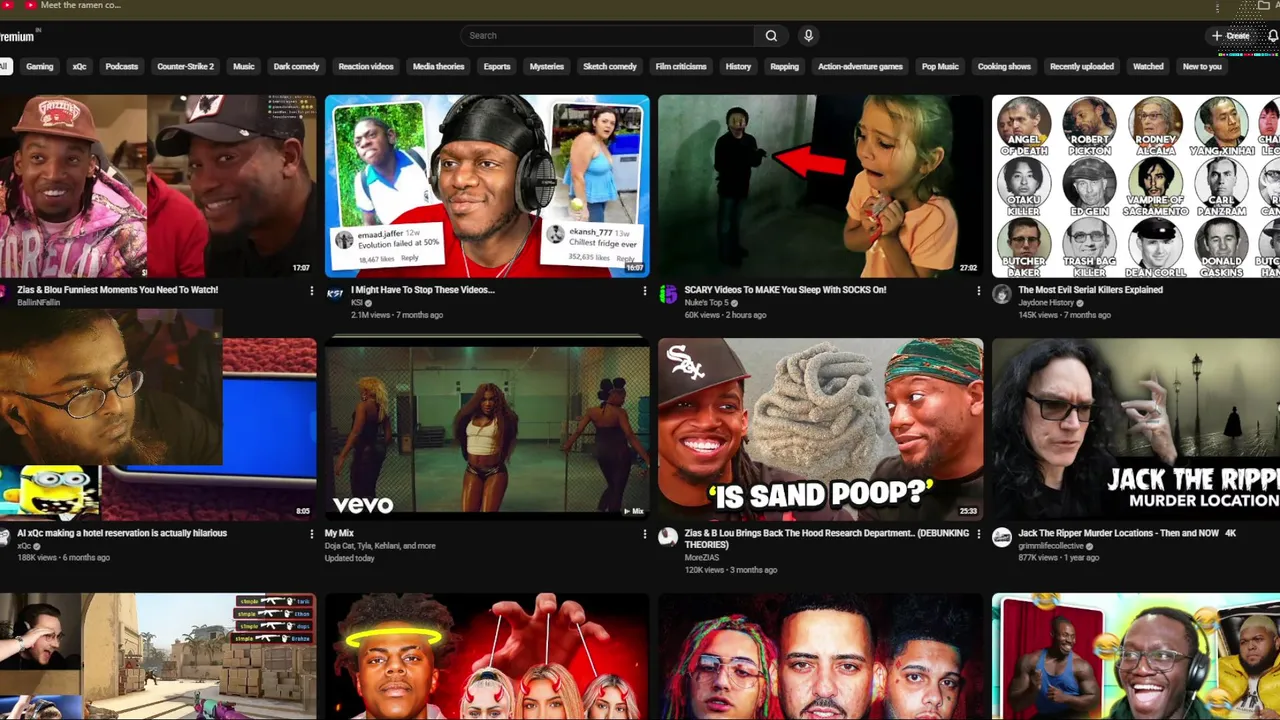Play the vevo My Mix thumbnail

click(487, 429)
